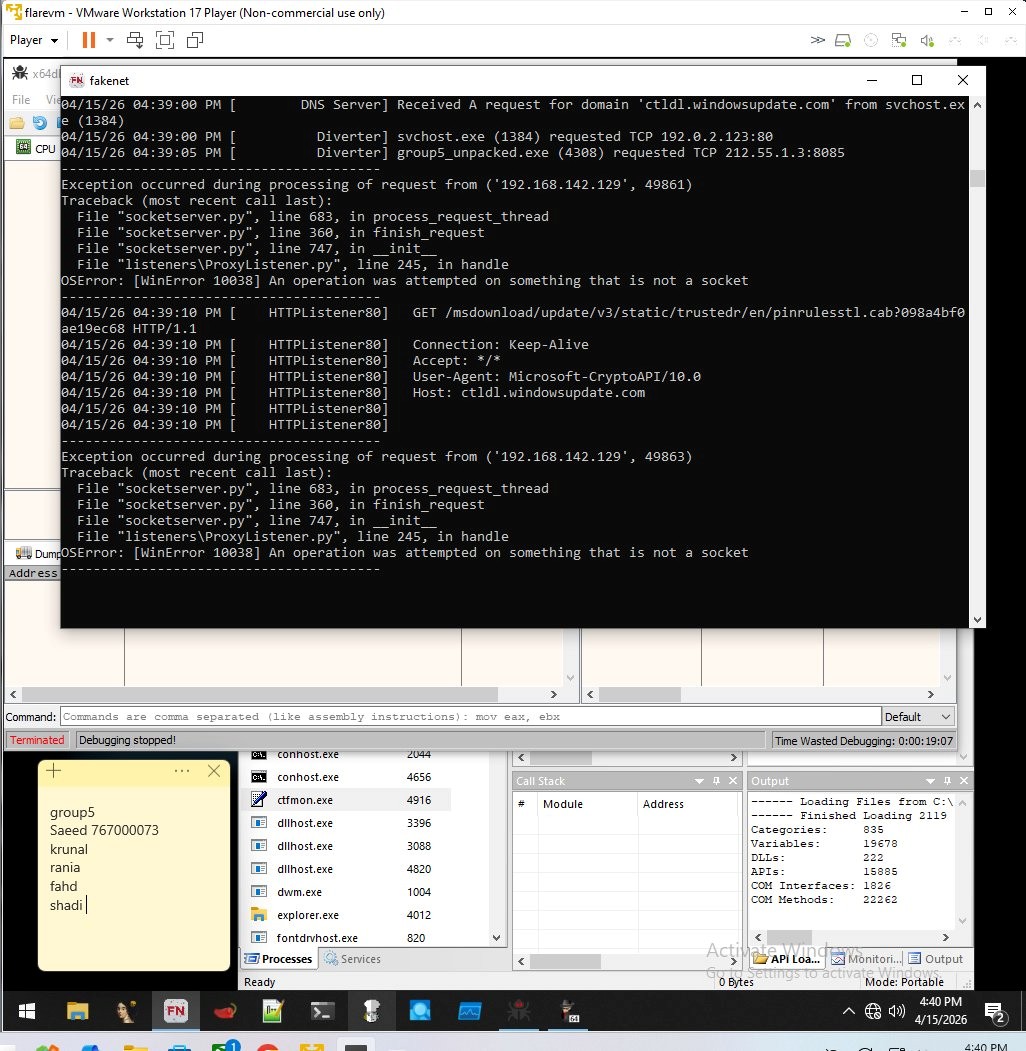Click the 'Saeed 767000073' line in sticky note

[104, 830]
